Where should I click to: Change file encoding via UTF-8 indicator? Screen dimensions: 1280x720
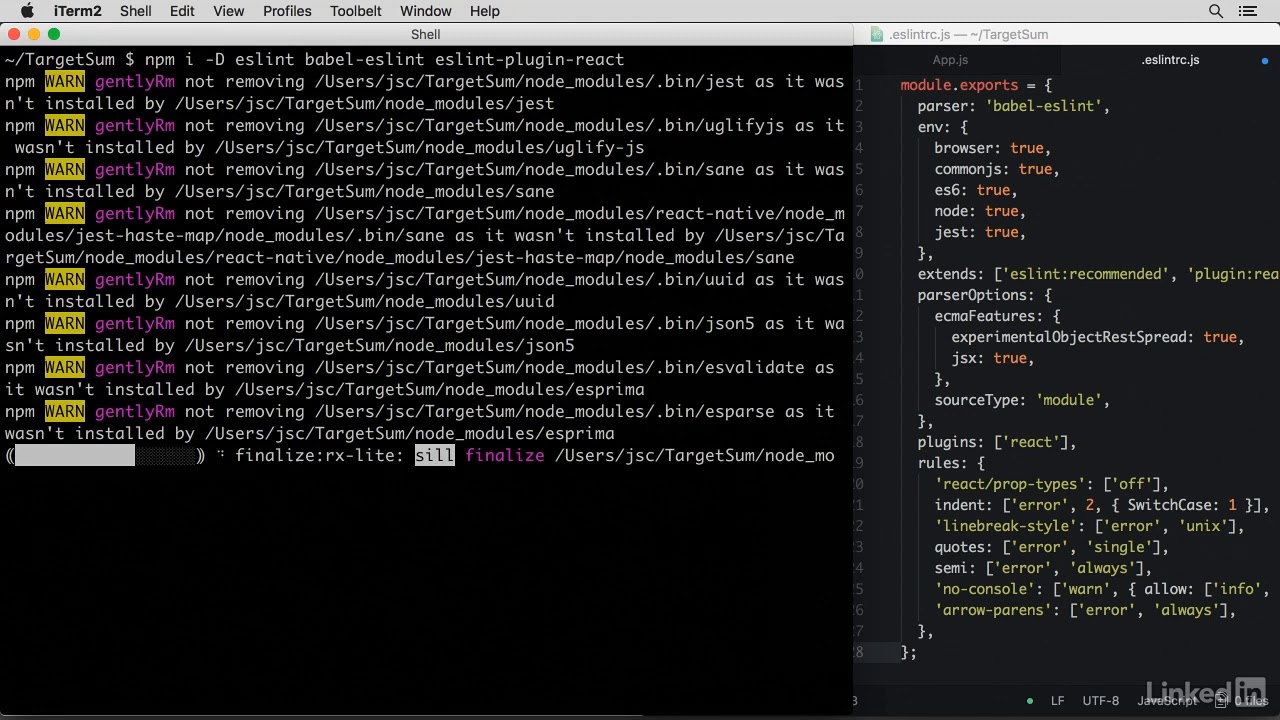point(1101,701)
